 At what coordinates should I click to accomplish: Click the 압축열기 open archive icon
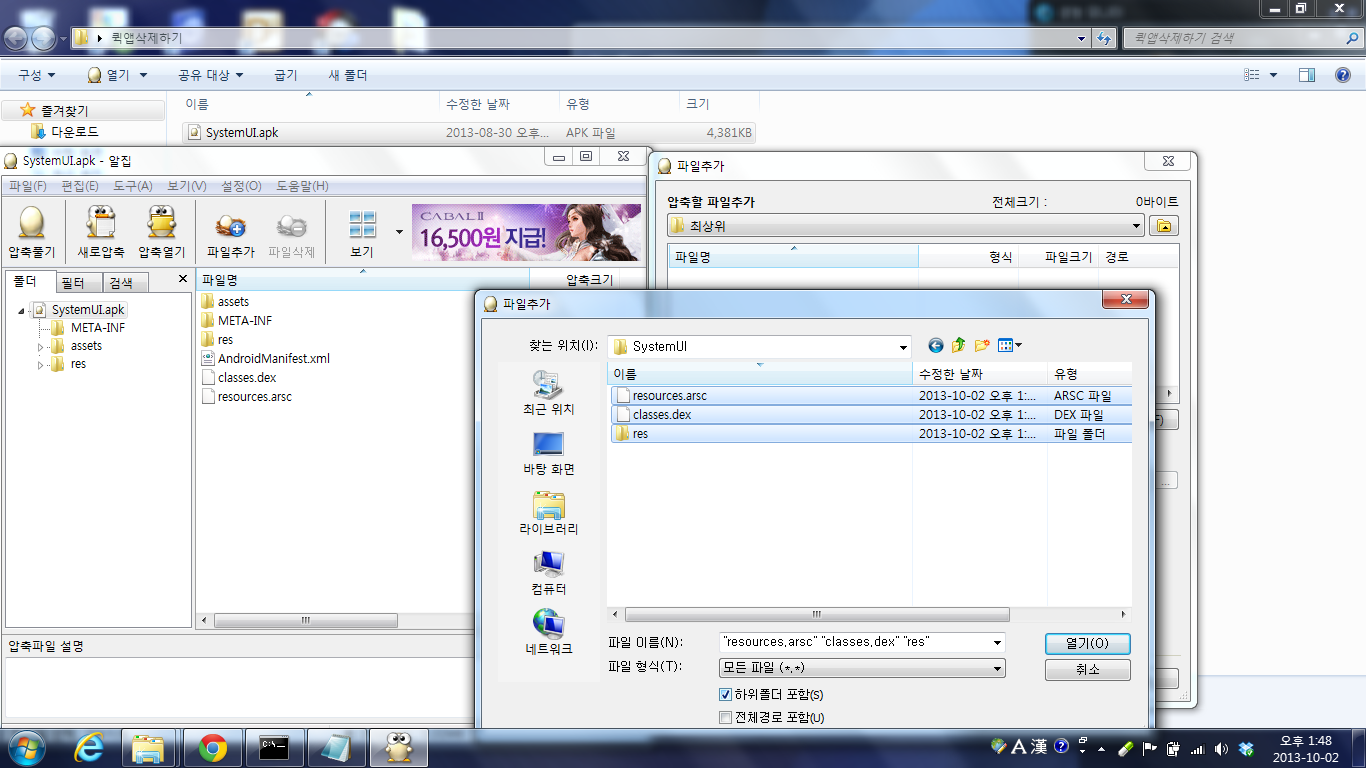pyautogui.click(x=161, y=232)
